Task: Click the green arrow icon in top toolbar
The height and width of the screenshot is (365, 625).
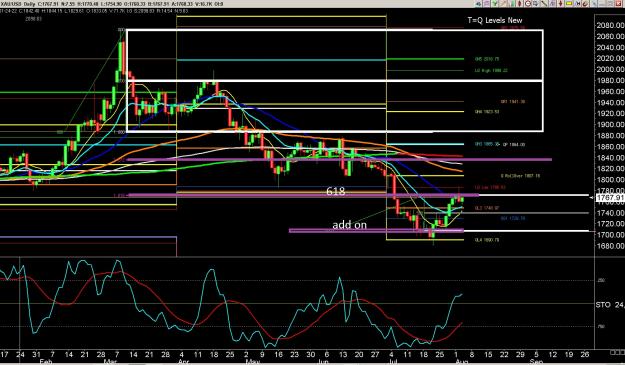Action: [x=494, y=4]
